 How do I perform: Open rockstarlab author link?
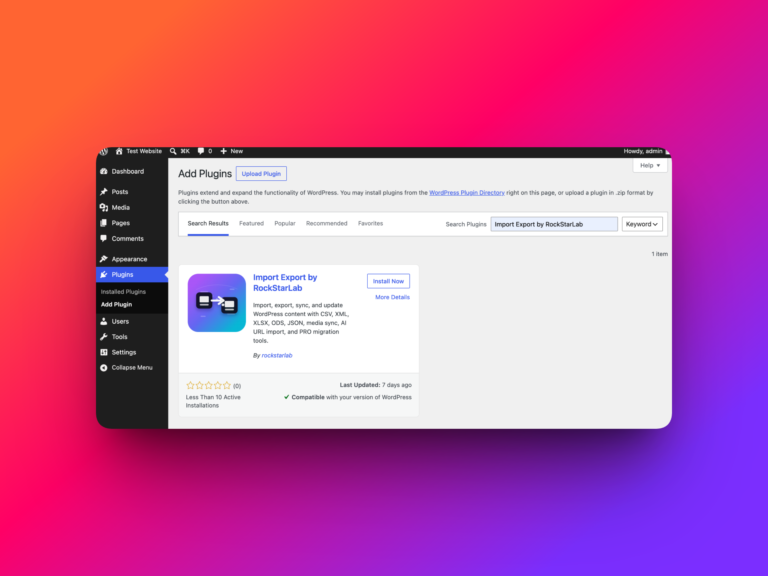click(277, 356)
